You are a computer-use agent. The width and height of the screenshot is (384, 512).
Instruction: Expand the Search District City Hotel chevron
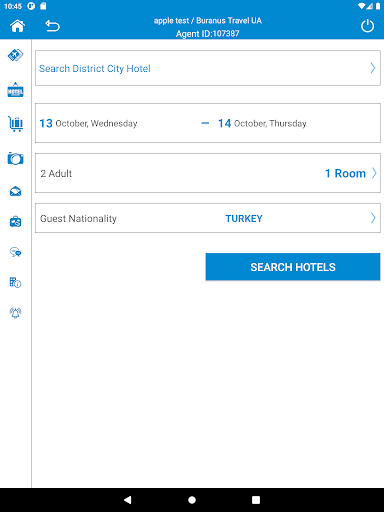(x=373, y=68)
